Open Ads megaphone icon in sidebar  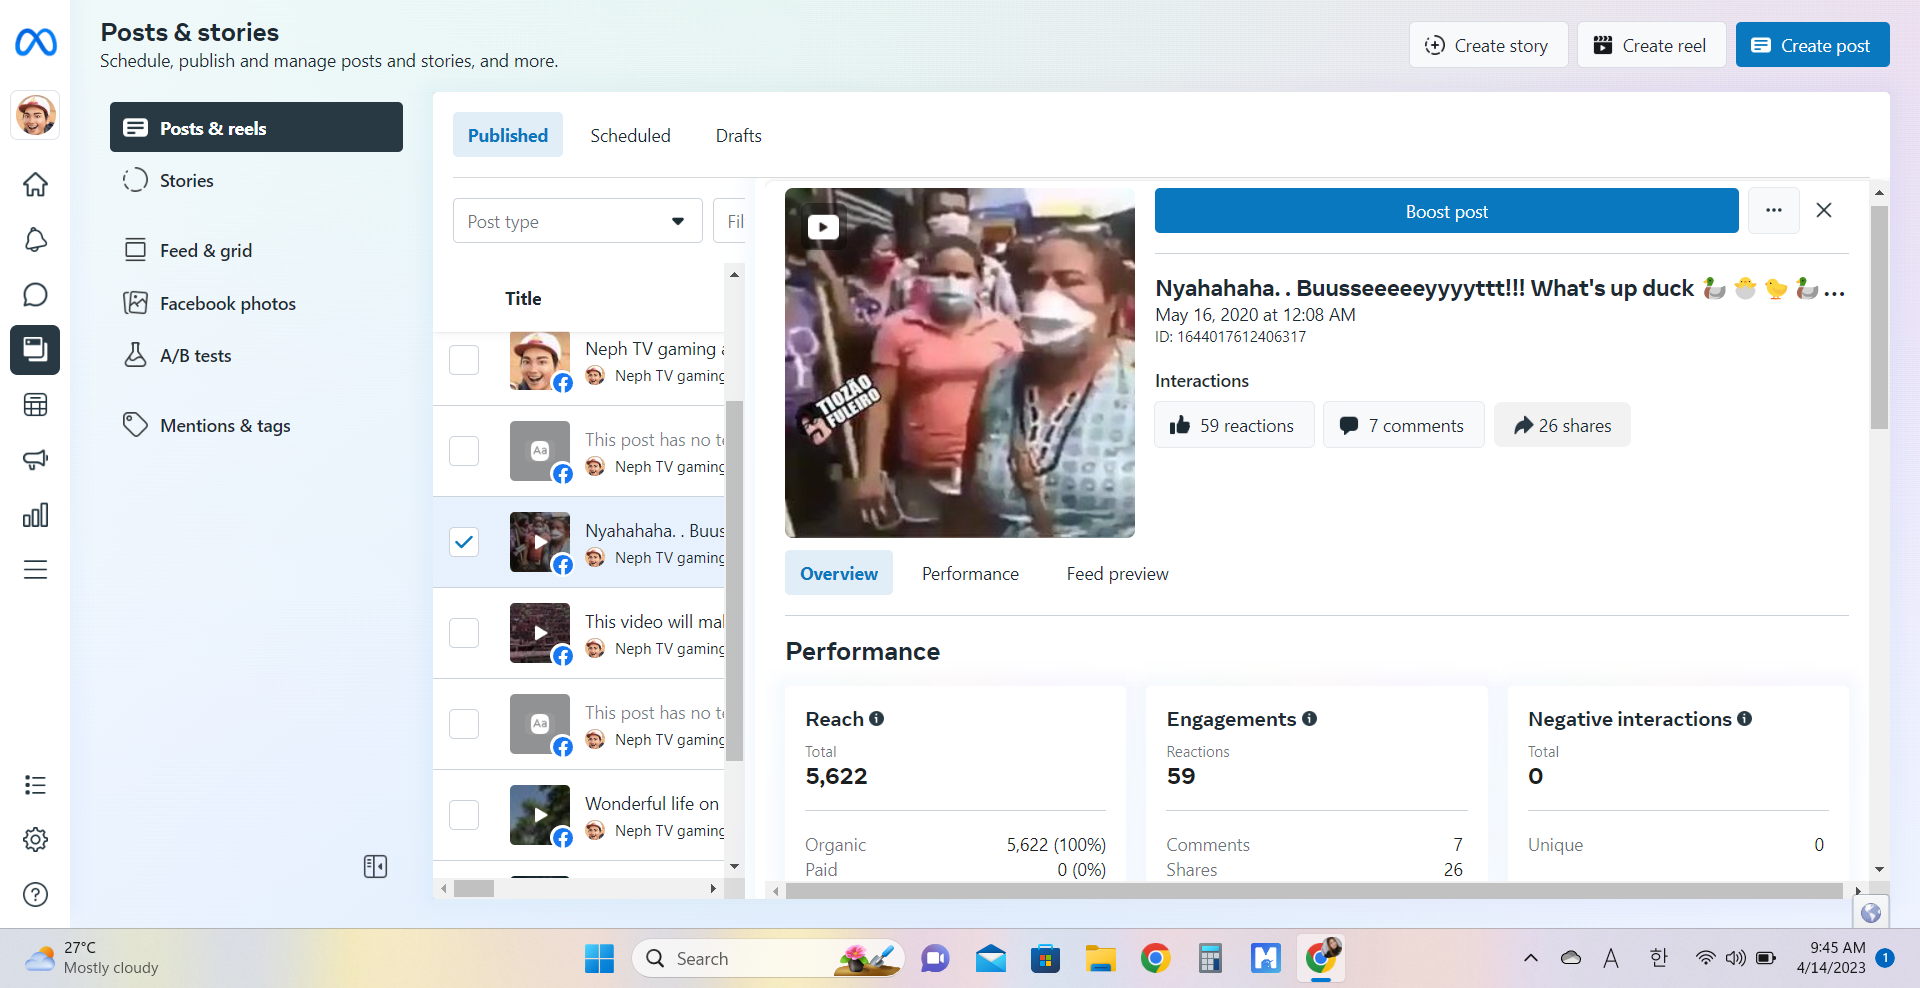click(x=35, y=460)
